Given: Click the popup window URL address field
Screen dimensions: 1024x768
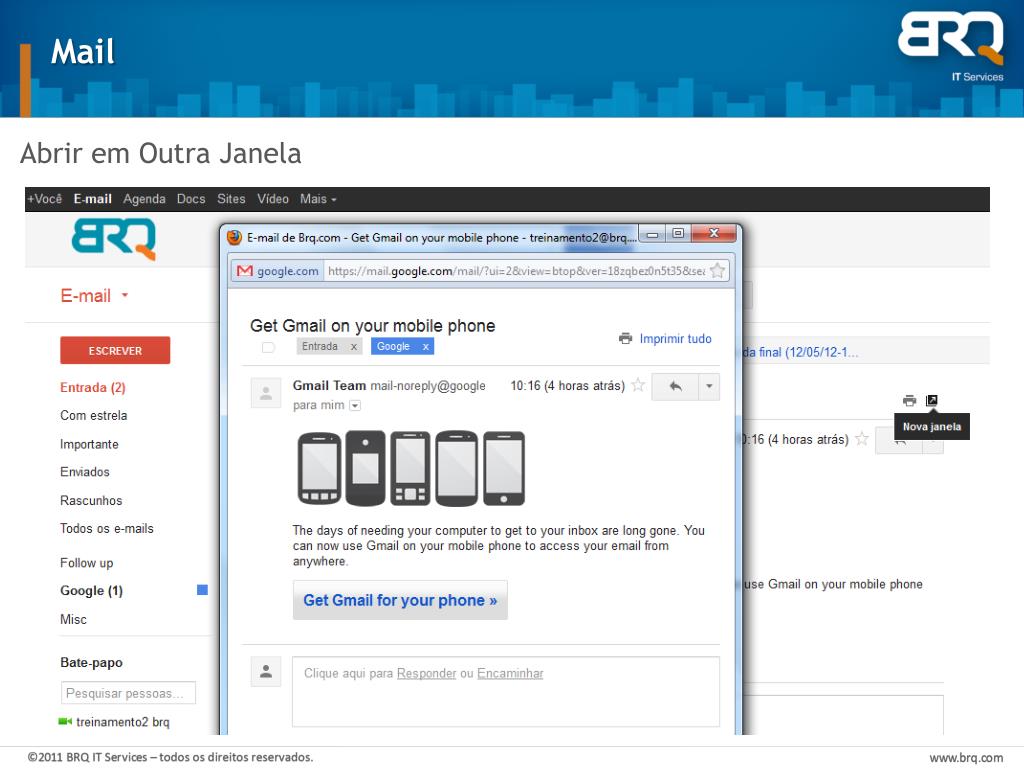Looking at the screenshot, I should point(516,271).
